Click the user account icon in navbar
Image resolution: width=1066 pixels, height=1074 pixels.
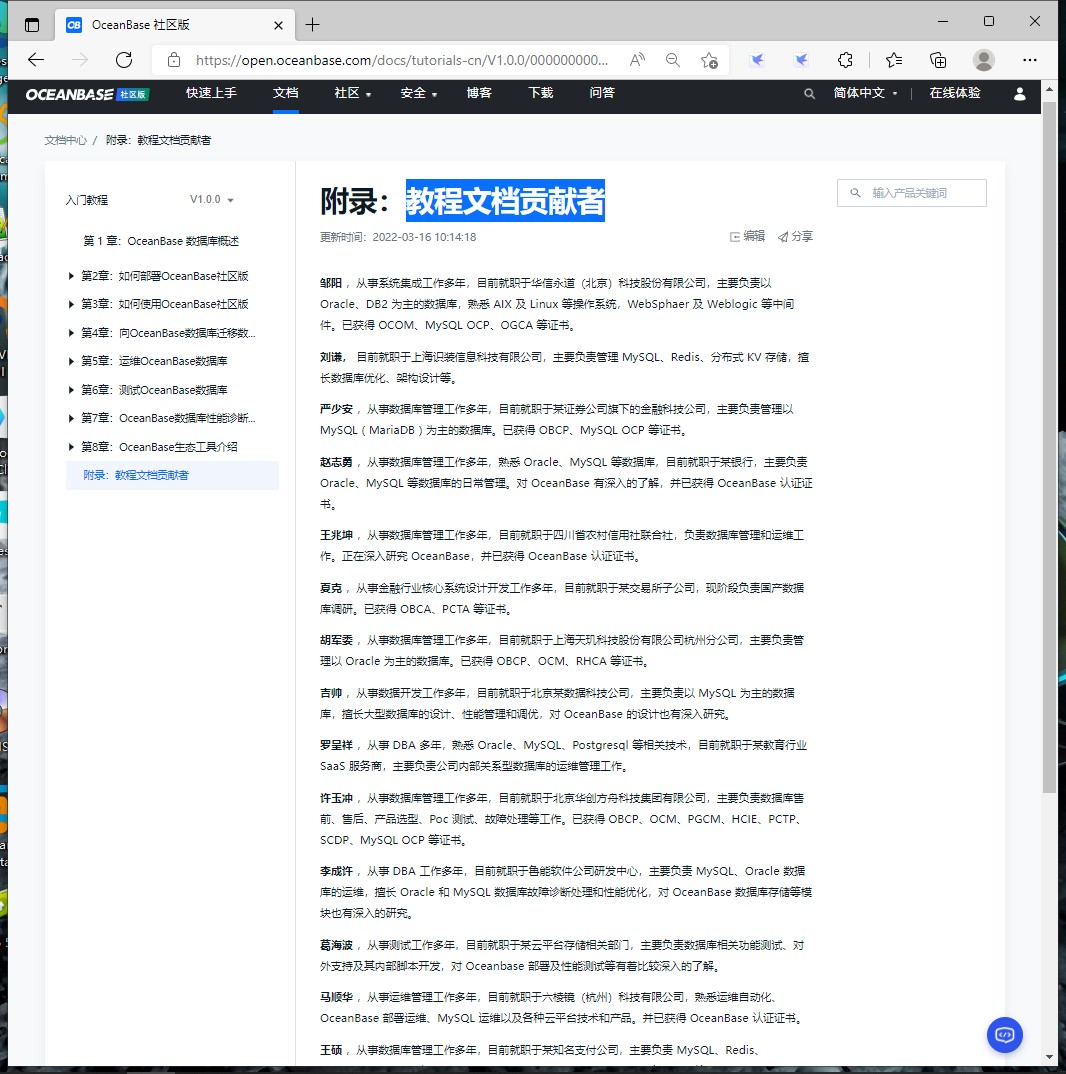tap(1019, 94)
